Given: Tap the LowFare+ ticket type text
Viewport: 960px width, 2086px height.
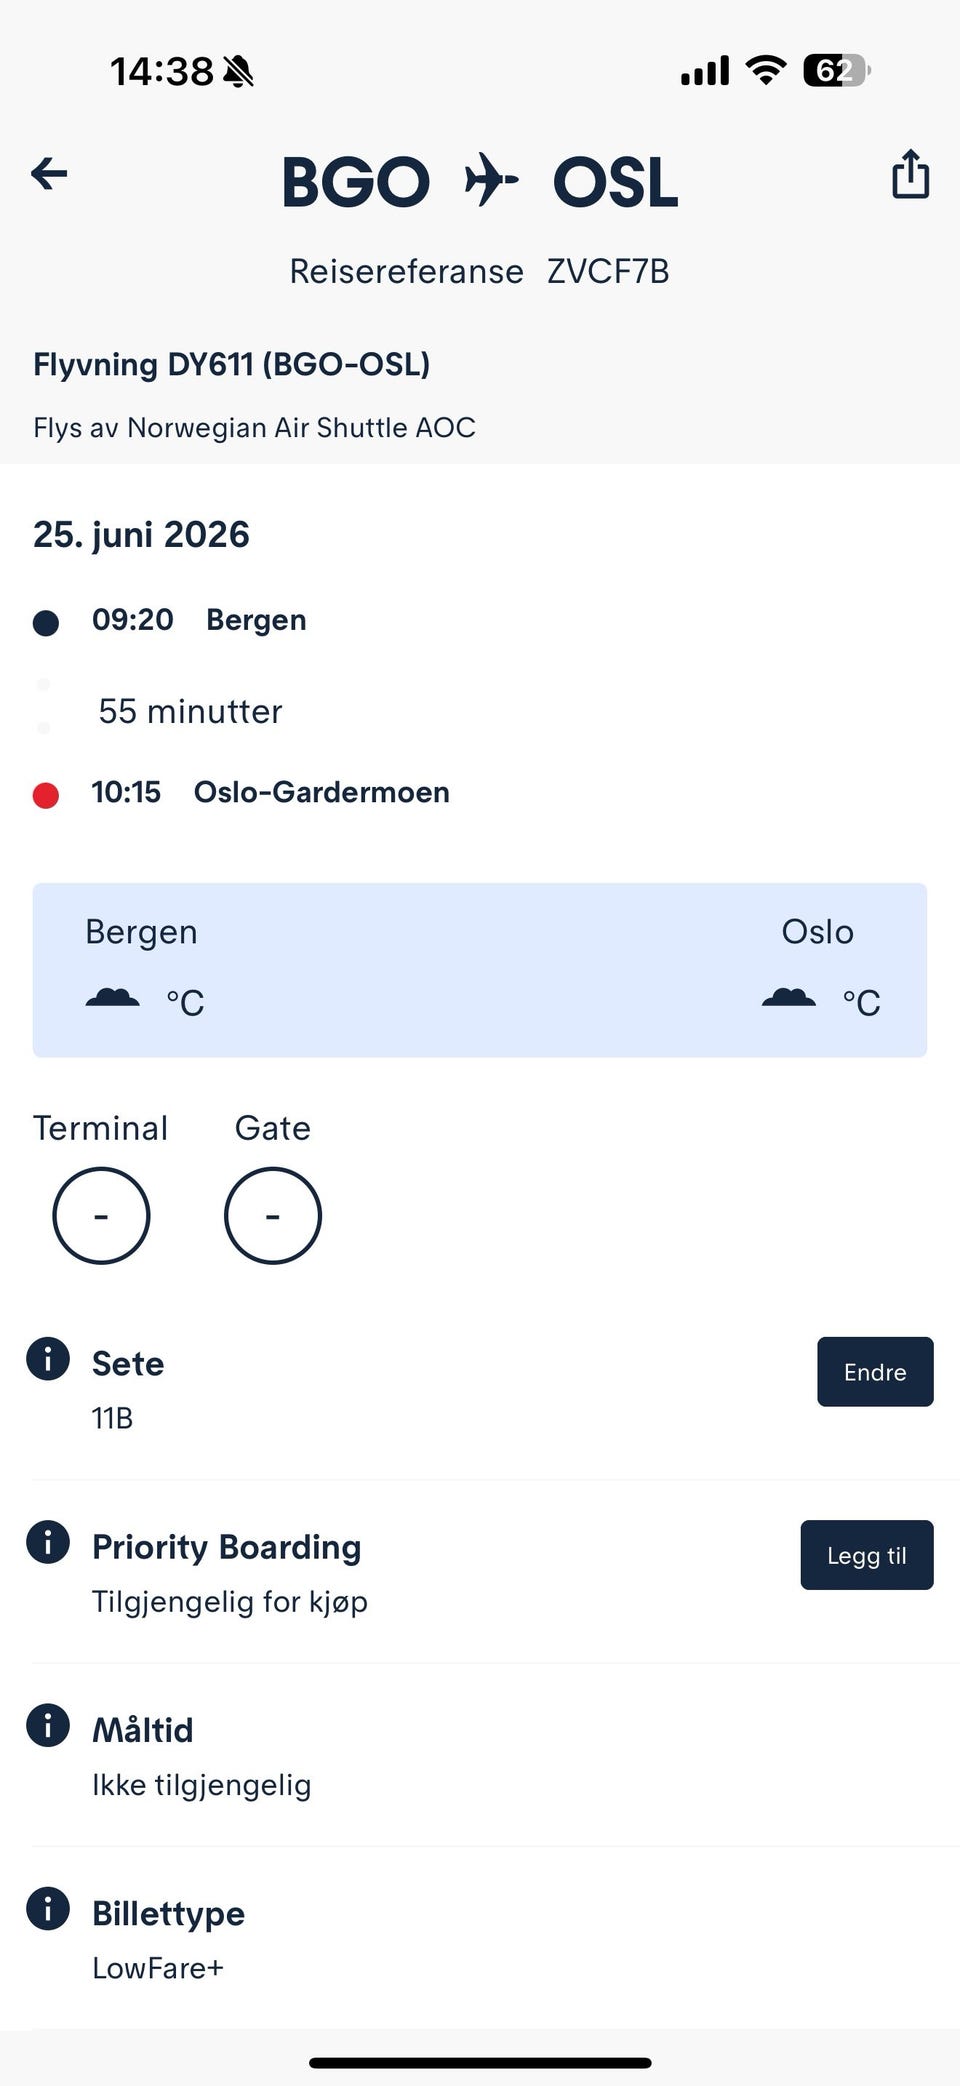Looking at the screenshot, I should tap(158, 1968).
